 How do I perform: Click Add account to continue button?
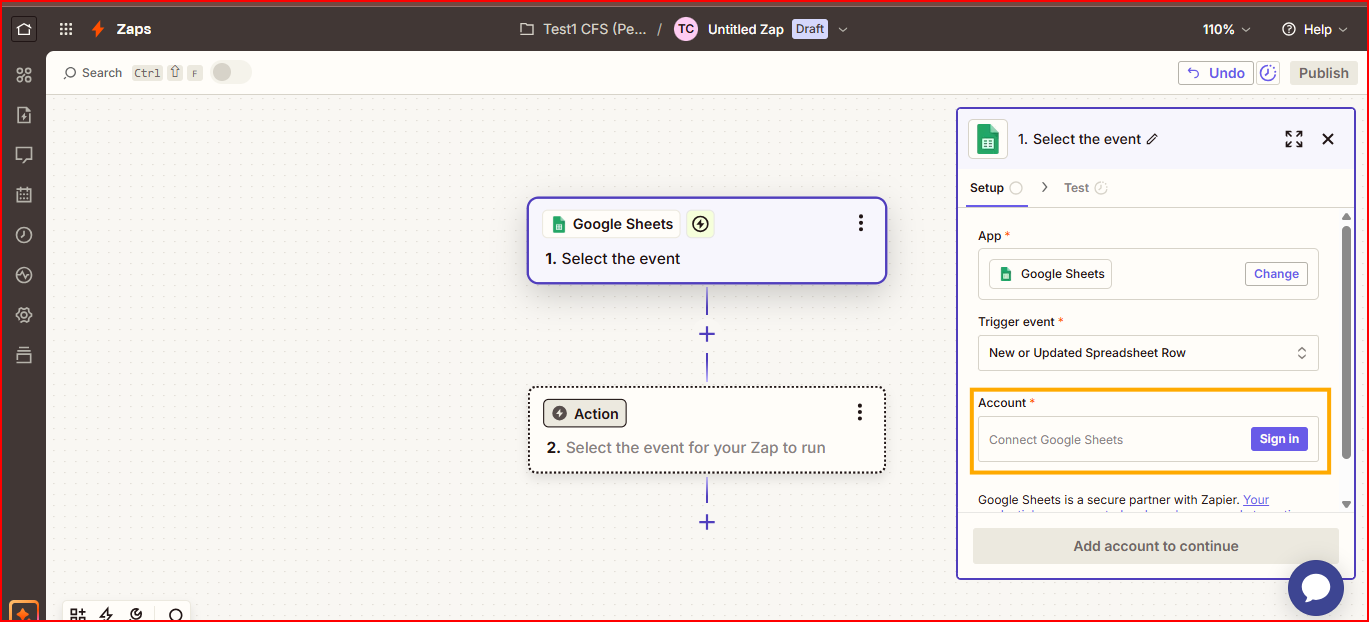tap(1155, 546)
